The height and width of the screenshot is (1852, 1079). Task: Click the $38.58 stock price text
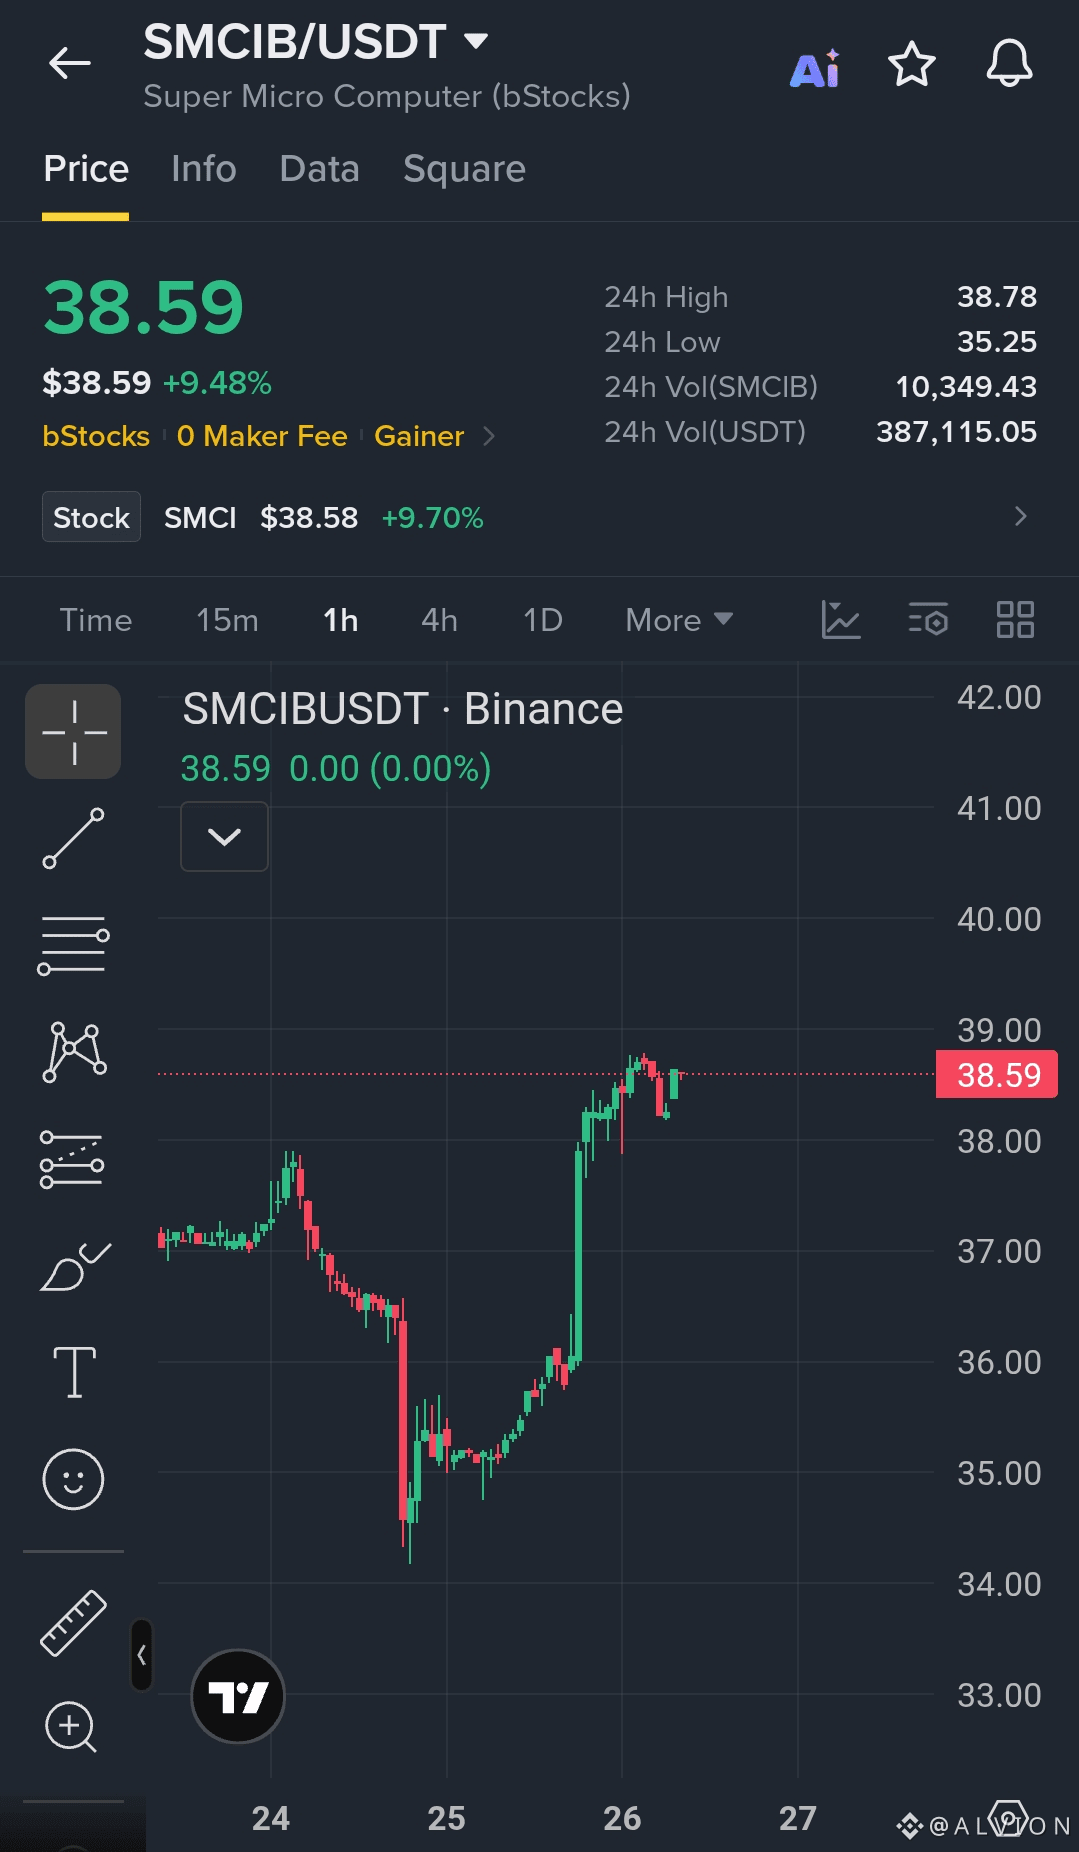309,517
